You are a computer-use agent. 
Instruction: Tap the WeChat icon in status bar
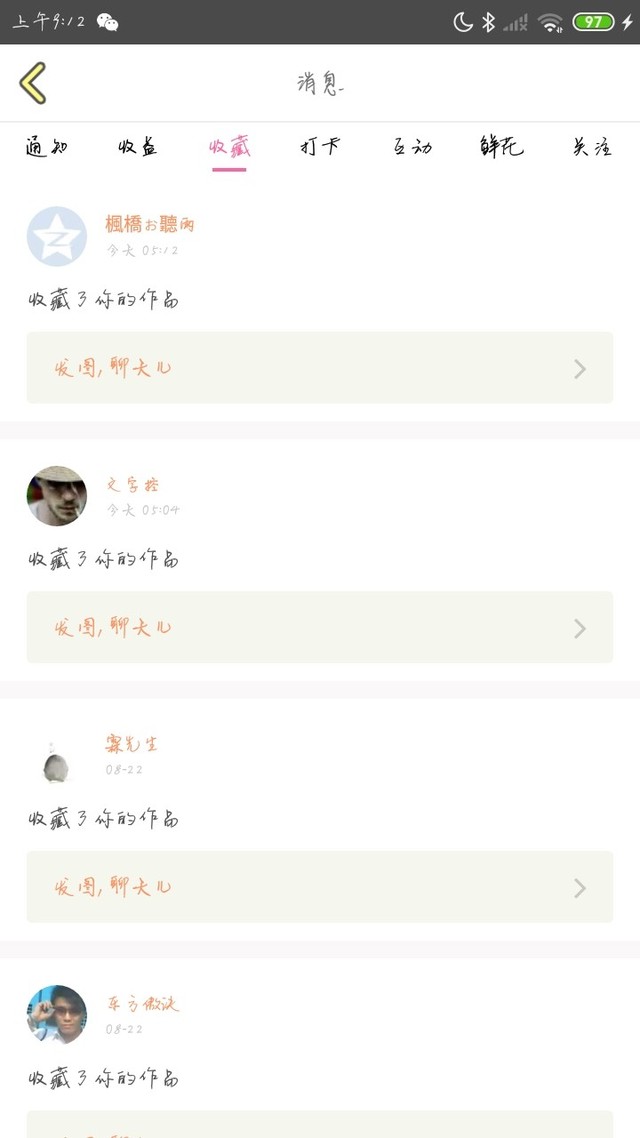(x=107, y=22)
